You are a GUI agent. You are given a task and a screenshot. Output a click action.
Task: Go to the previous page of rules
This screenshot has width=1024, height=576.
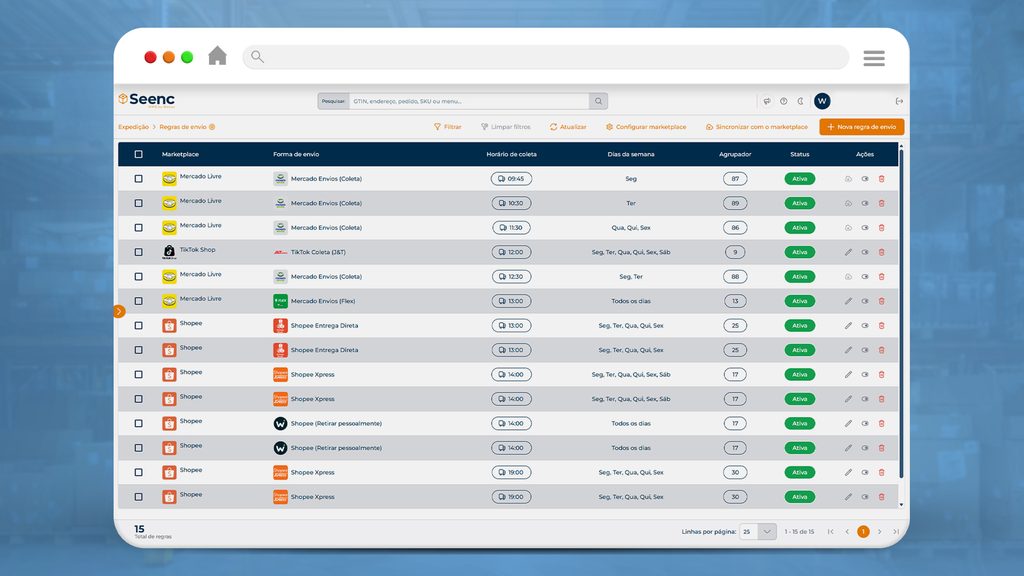click(847, 532)
